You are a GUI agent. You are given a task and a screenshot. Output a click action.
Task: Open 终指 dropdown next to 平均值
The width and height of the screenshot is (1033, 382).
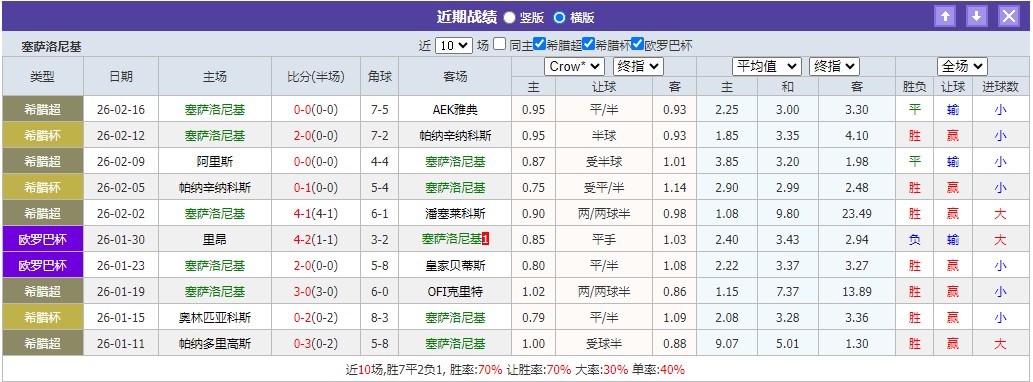coord(834,66)
